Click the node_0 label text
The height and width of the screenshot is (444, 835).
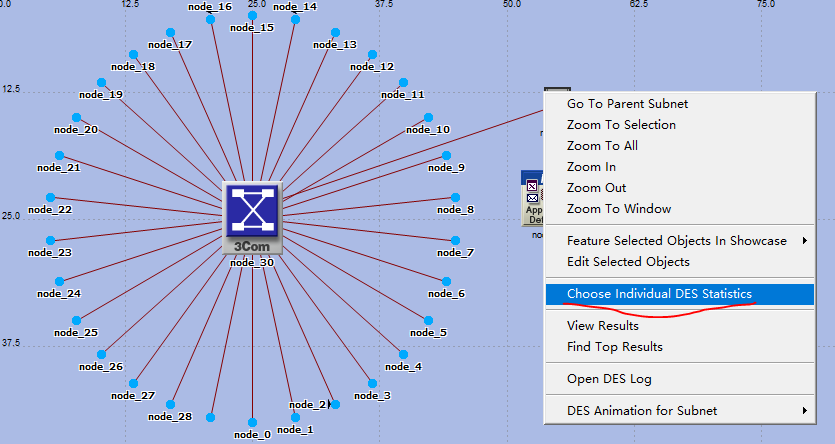[x=252, y=435]
